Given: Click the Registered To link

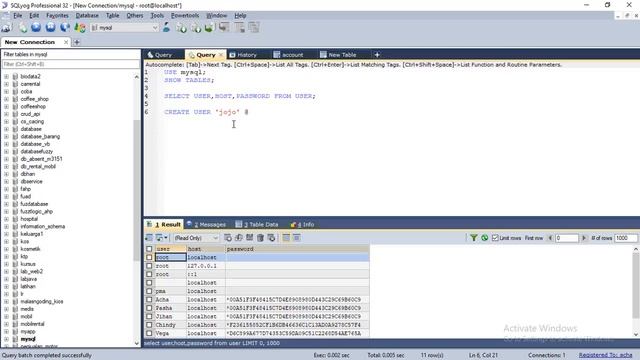Looking at the screenshot, I should point(605,356).
